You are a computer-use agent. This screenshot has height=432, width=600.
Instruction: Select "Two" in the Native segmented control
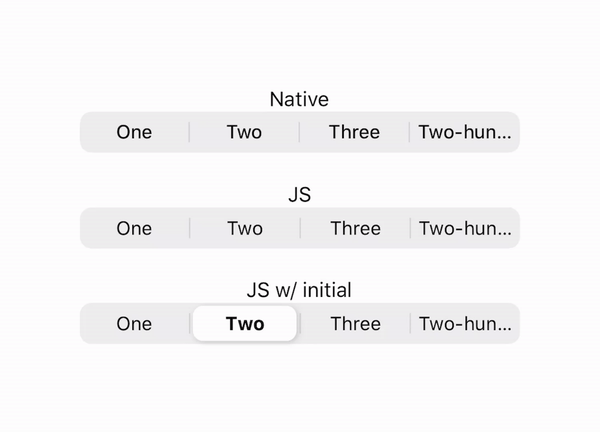(244, 132)
